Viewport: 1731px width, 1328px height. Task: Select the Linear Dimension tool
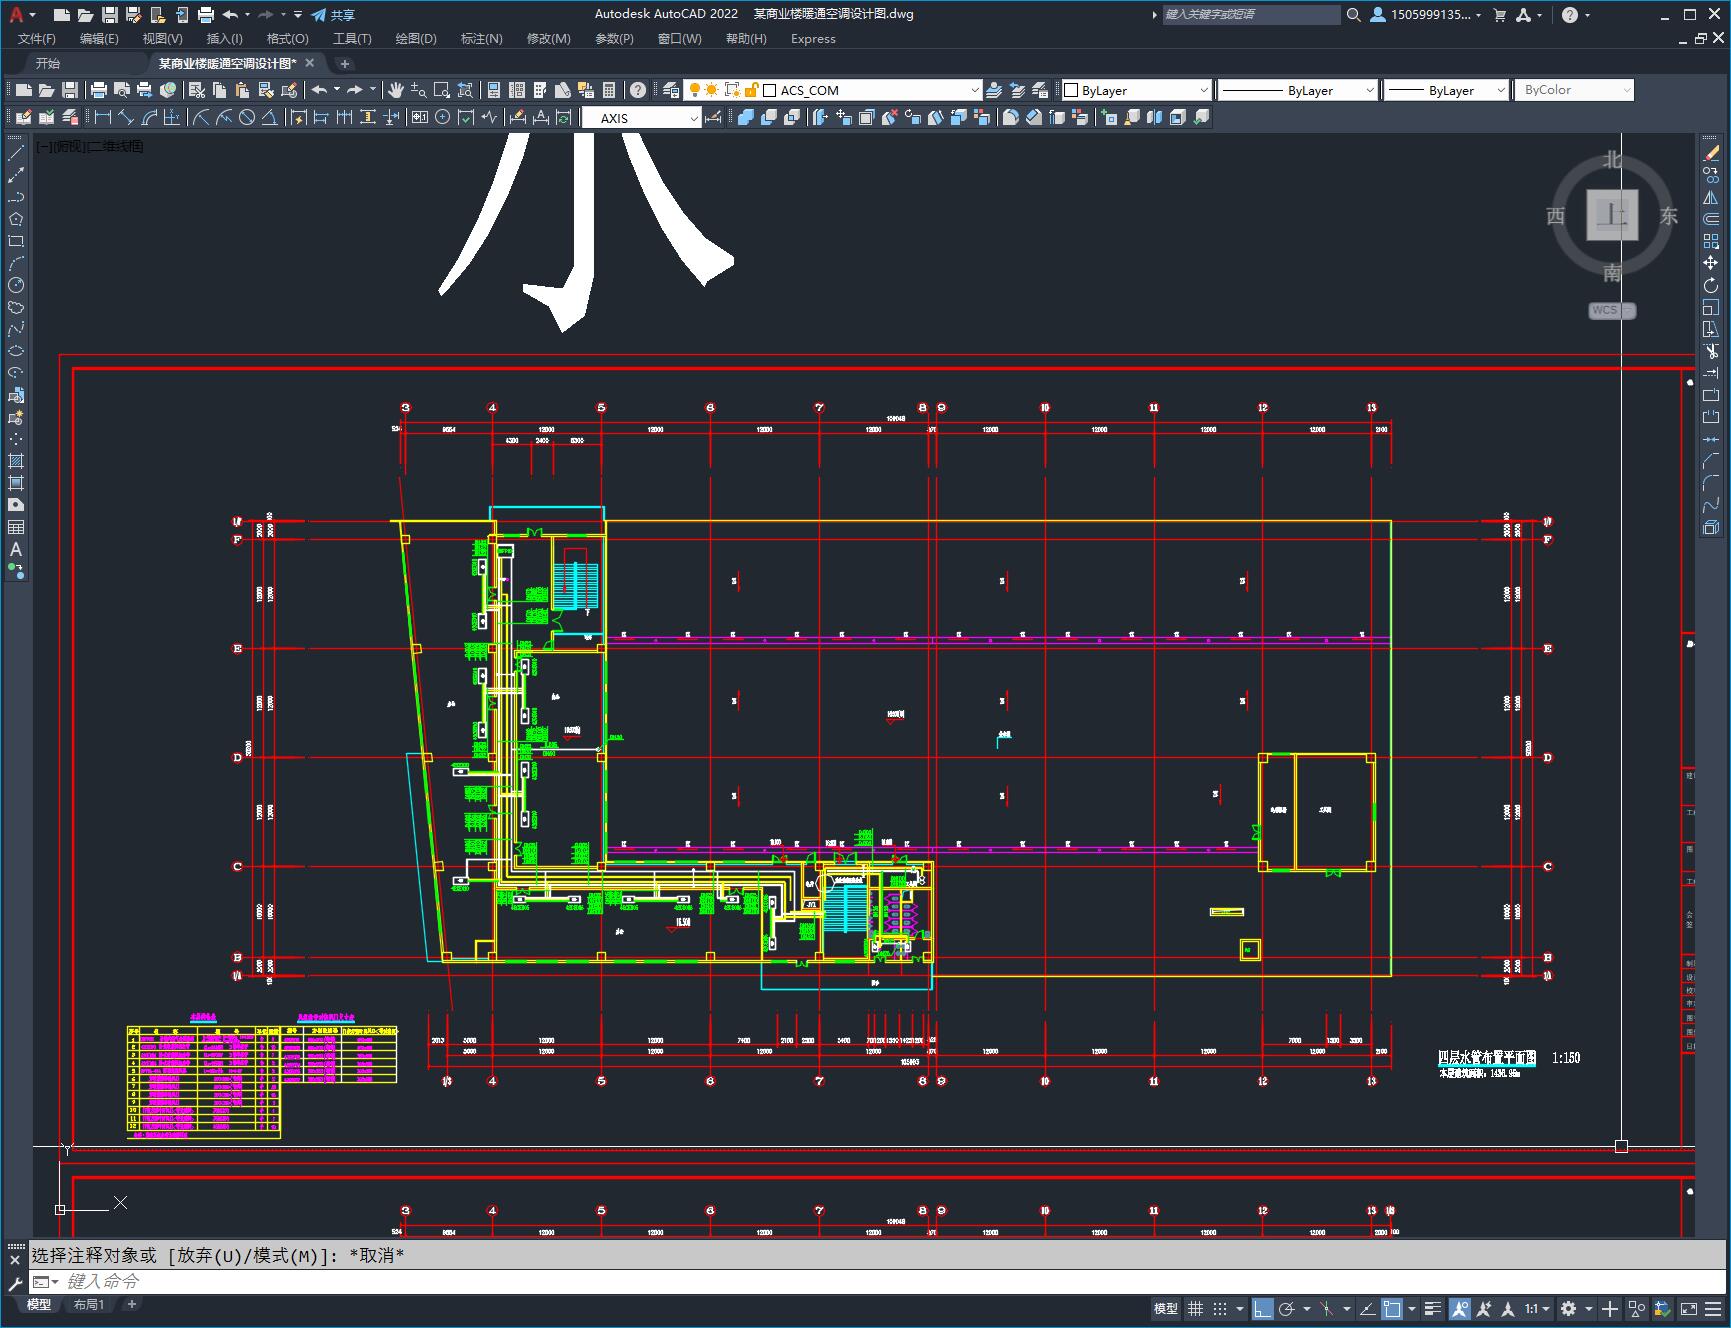coord(102,117)
